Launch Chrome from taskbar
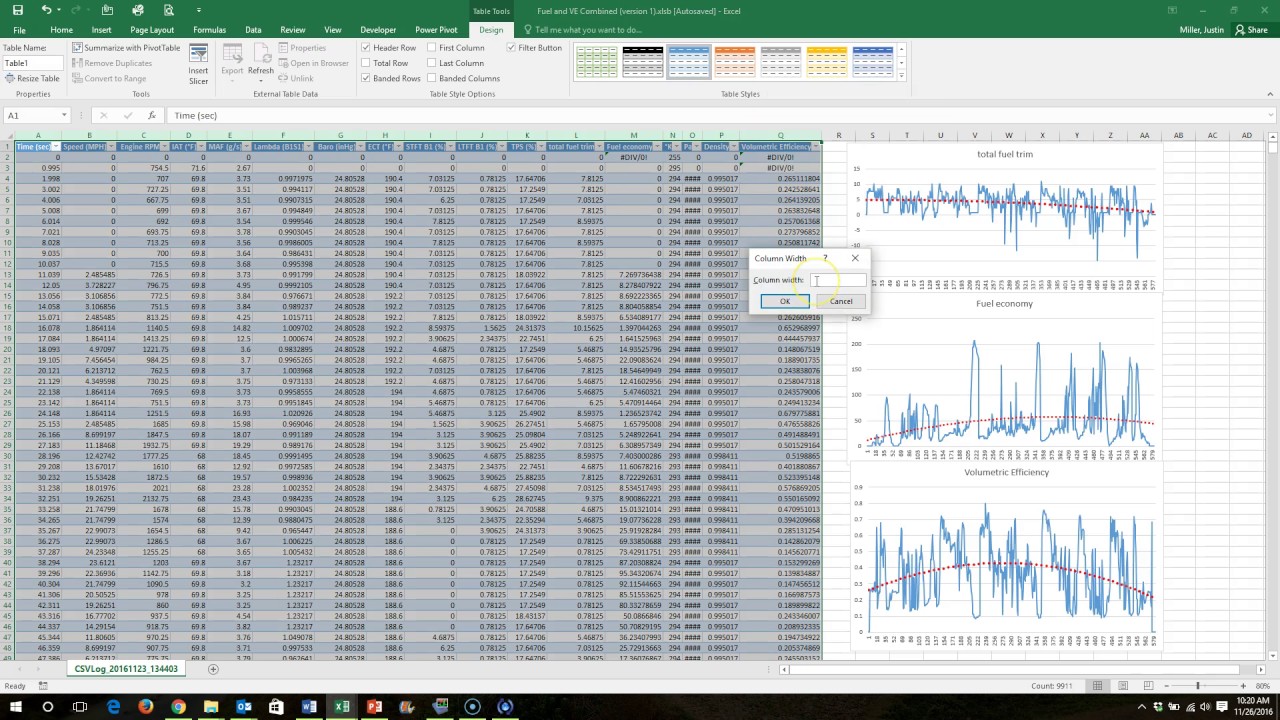The width and height of the screenshot is (1280, 720). pos(178,707)
